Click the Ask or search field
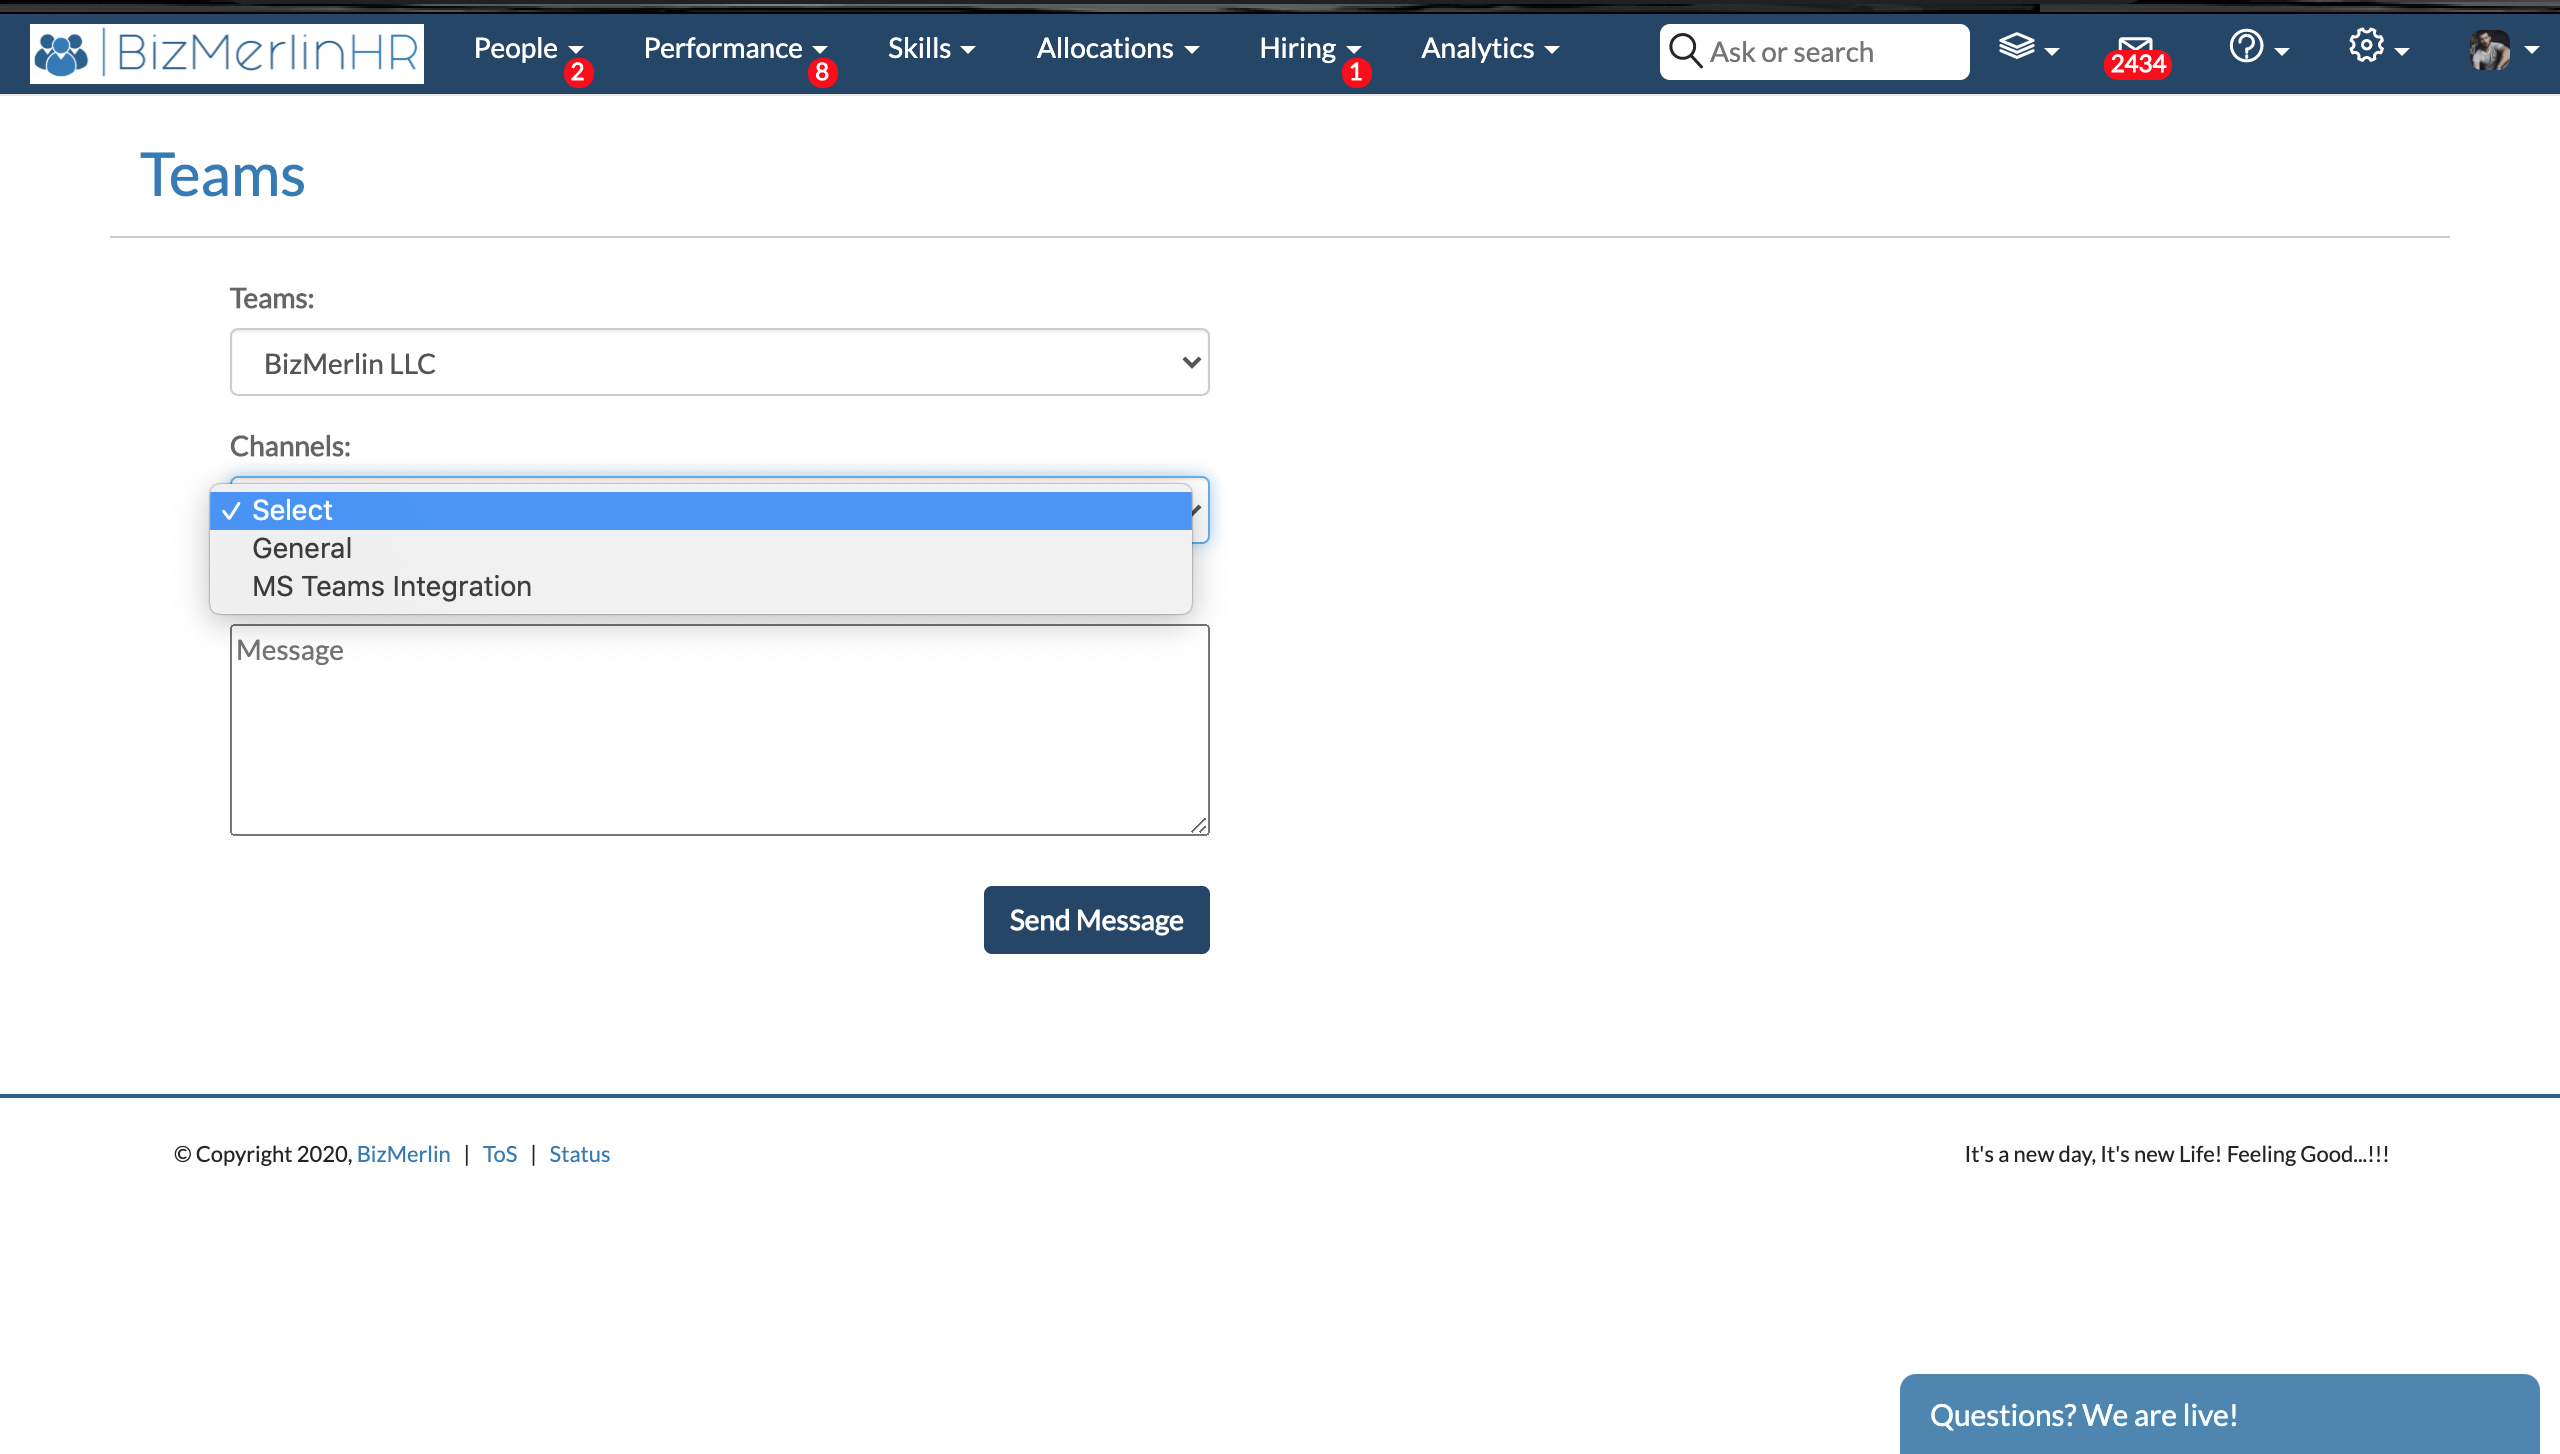 pyautogui.click(x=1815, y=52)
